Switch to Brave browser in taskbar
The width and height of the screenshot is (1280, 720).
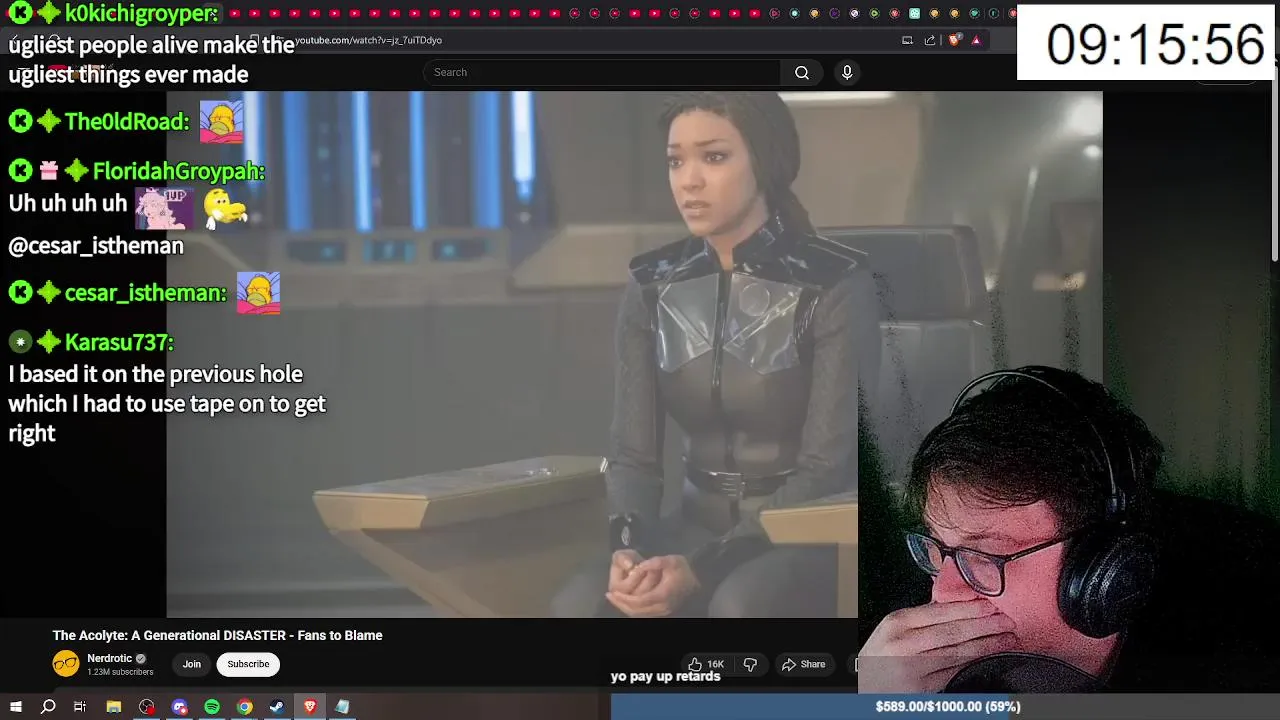pyautogui.click(x=310, y=707)
